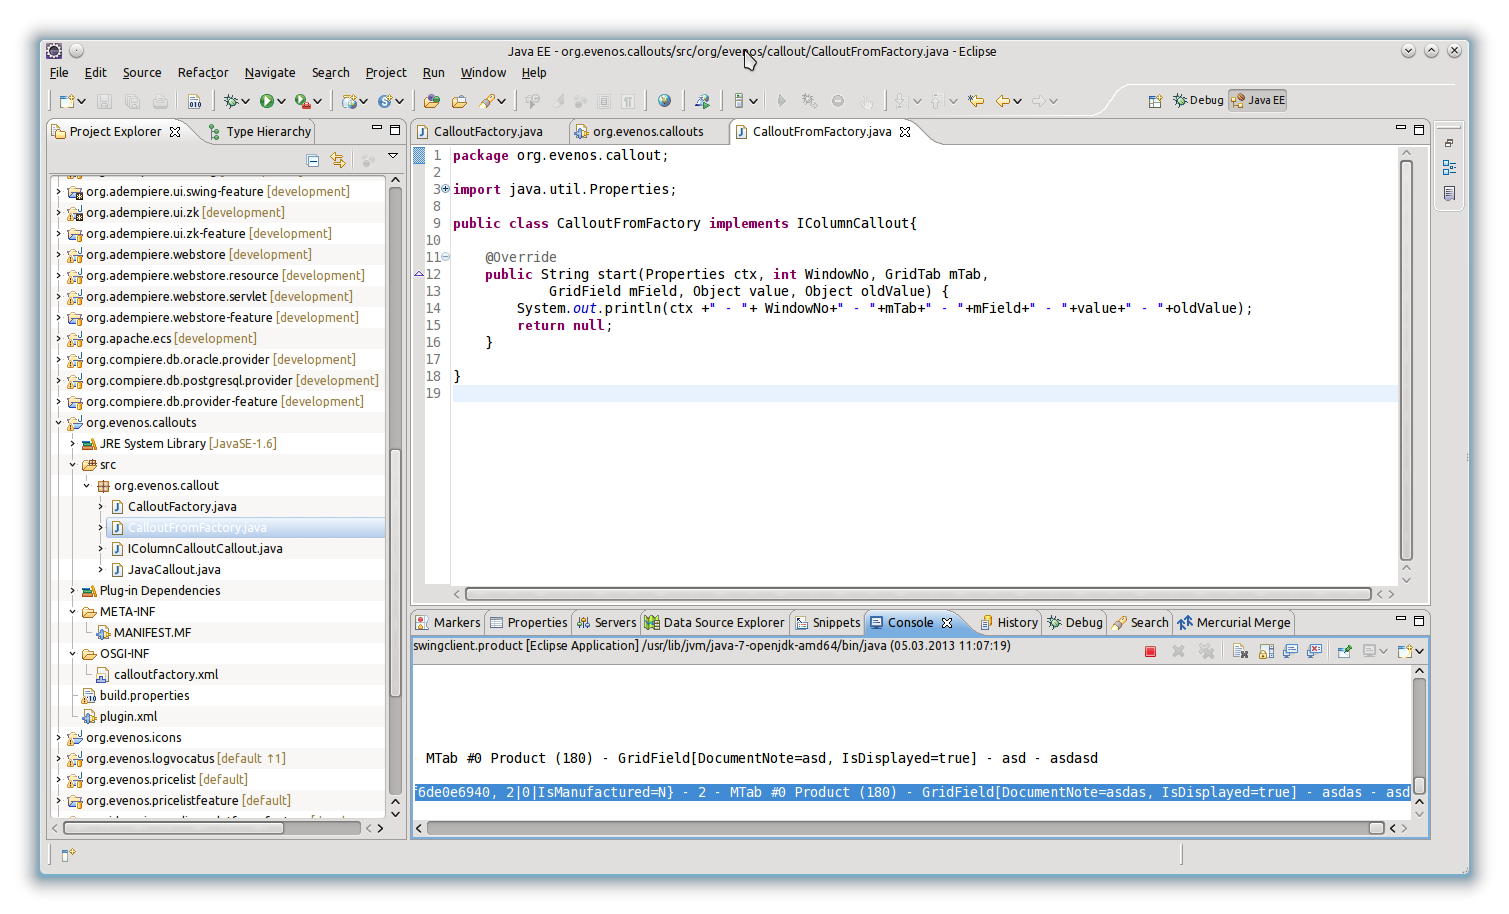Image resolution: width=1509 pixels, height=914 pixels.
Task: Click the console horizontal scrollbar
Action: pyautogui.click(x=900, y=828)
